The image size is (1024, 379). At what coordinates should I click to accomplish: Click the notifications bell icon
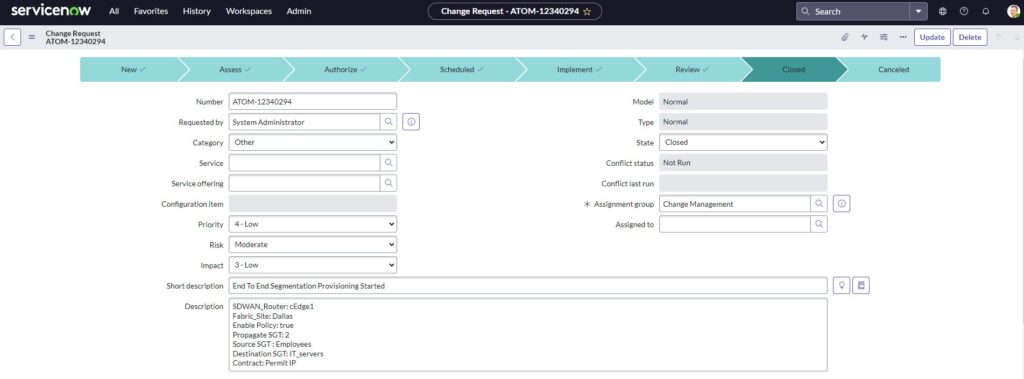(985, 11)
